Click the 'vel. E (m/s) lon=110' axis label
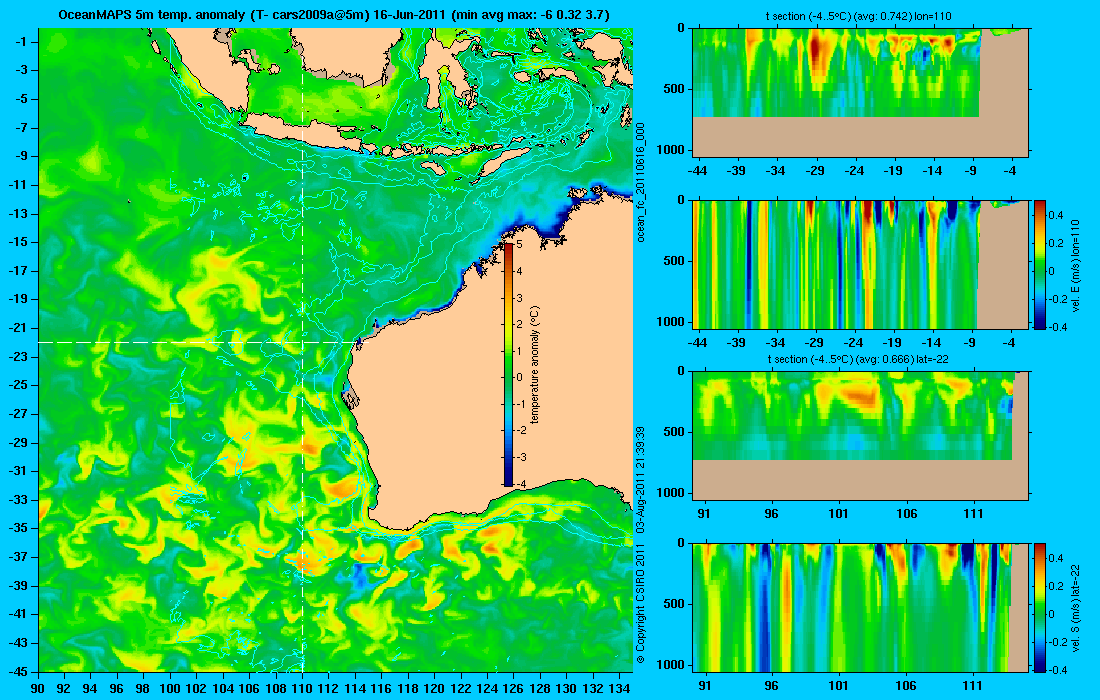The image size is (1100, 700). click(1077, 264)
